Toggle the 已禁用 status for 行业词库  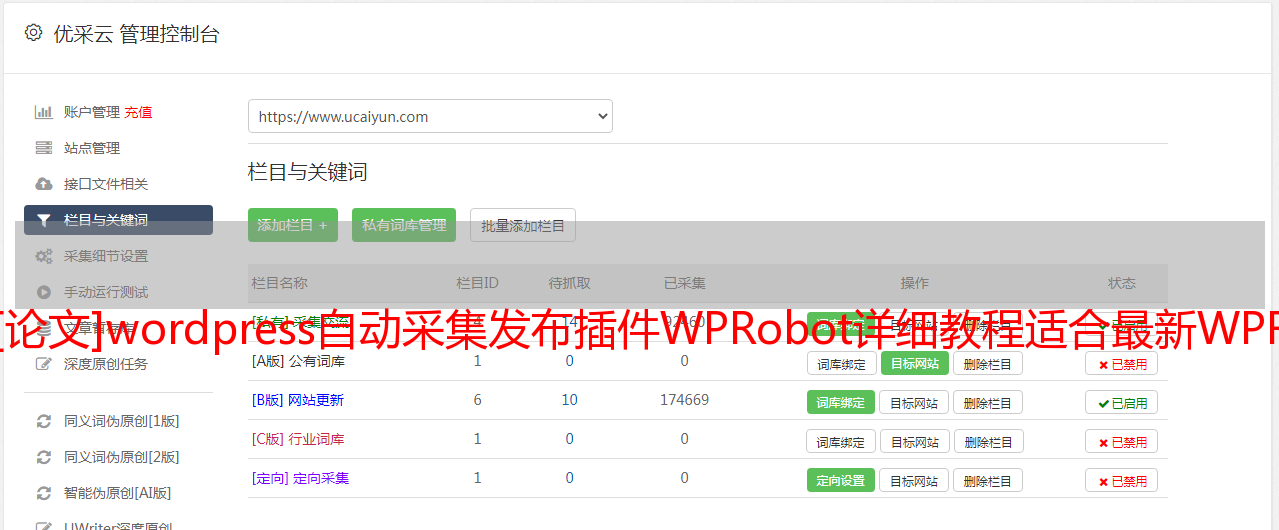[1122, 442]
